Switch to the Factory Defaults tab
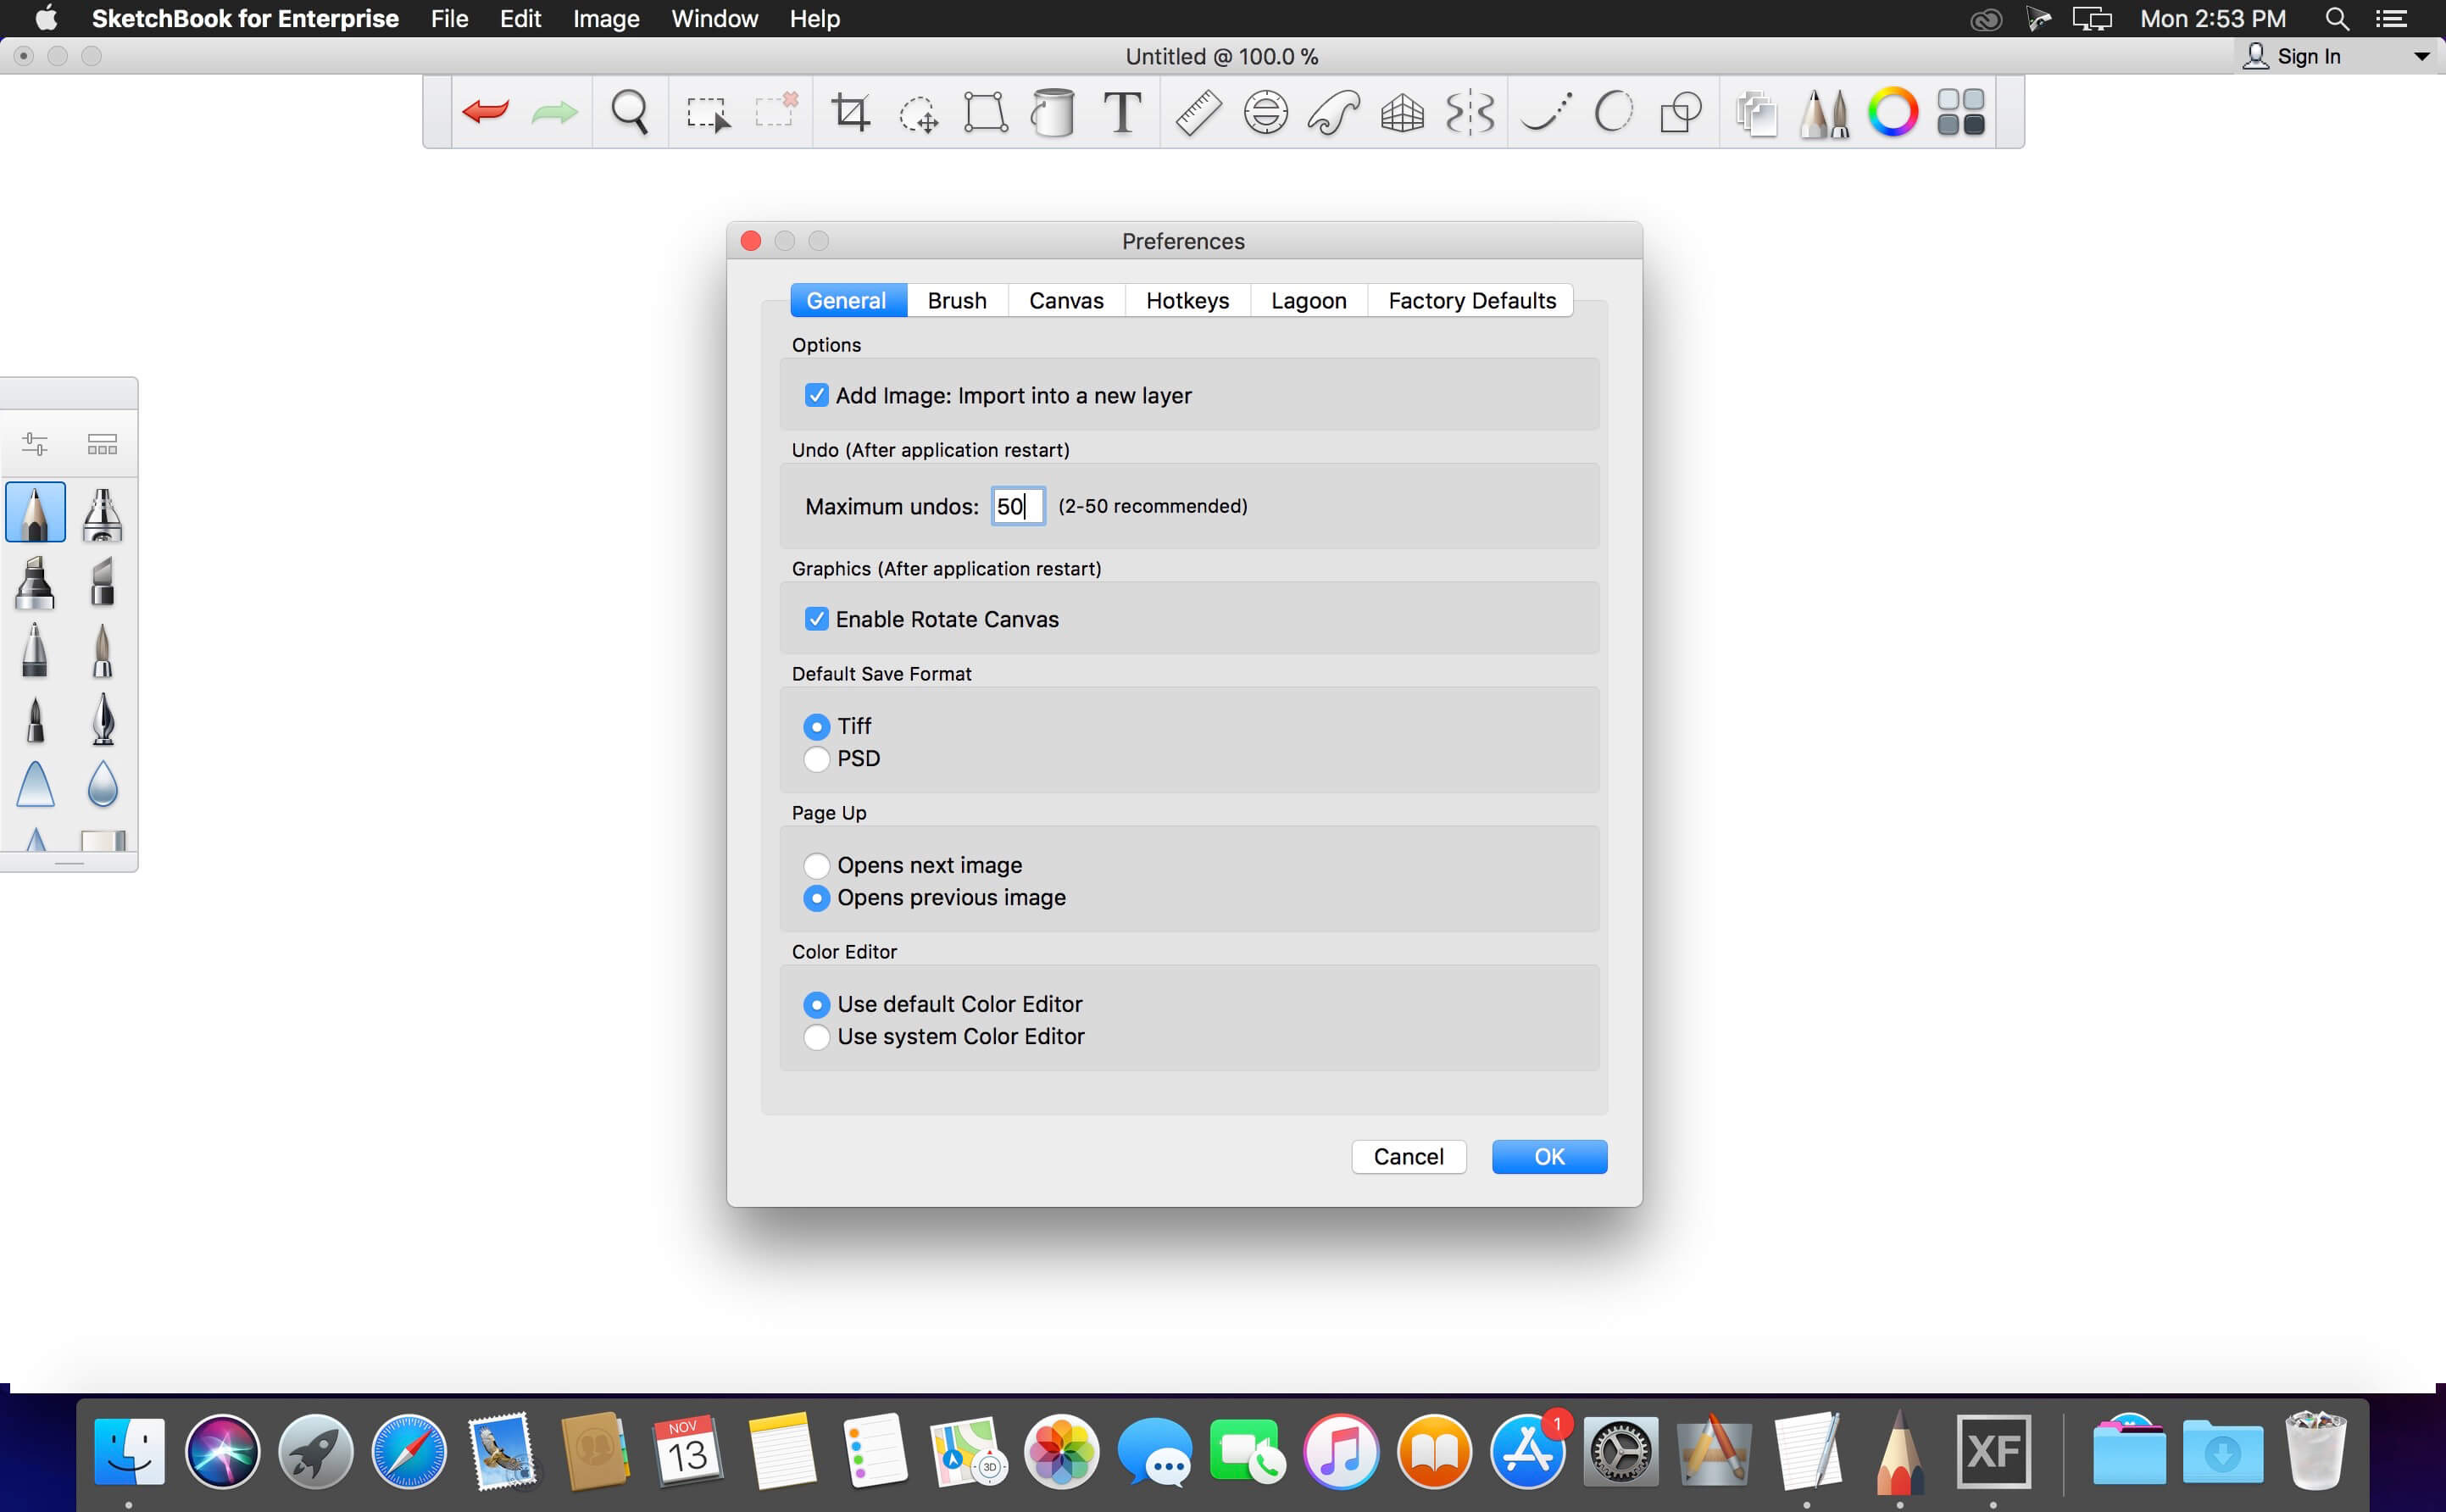2446x1512 pixels. [x=1471, y=300]
